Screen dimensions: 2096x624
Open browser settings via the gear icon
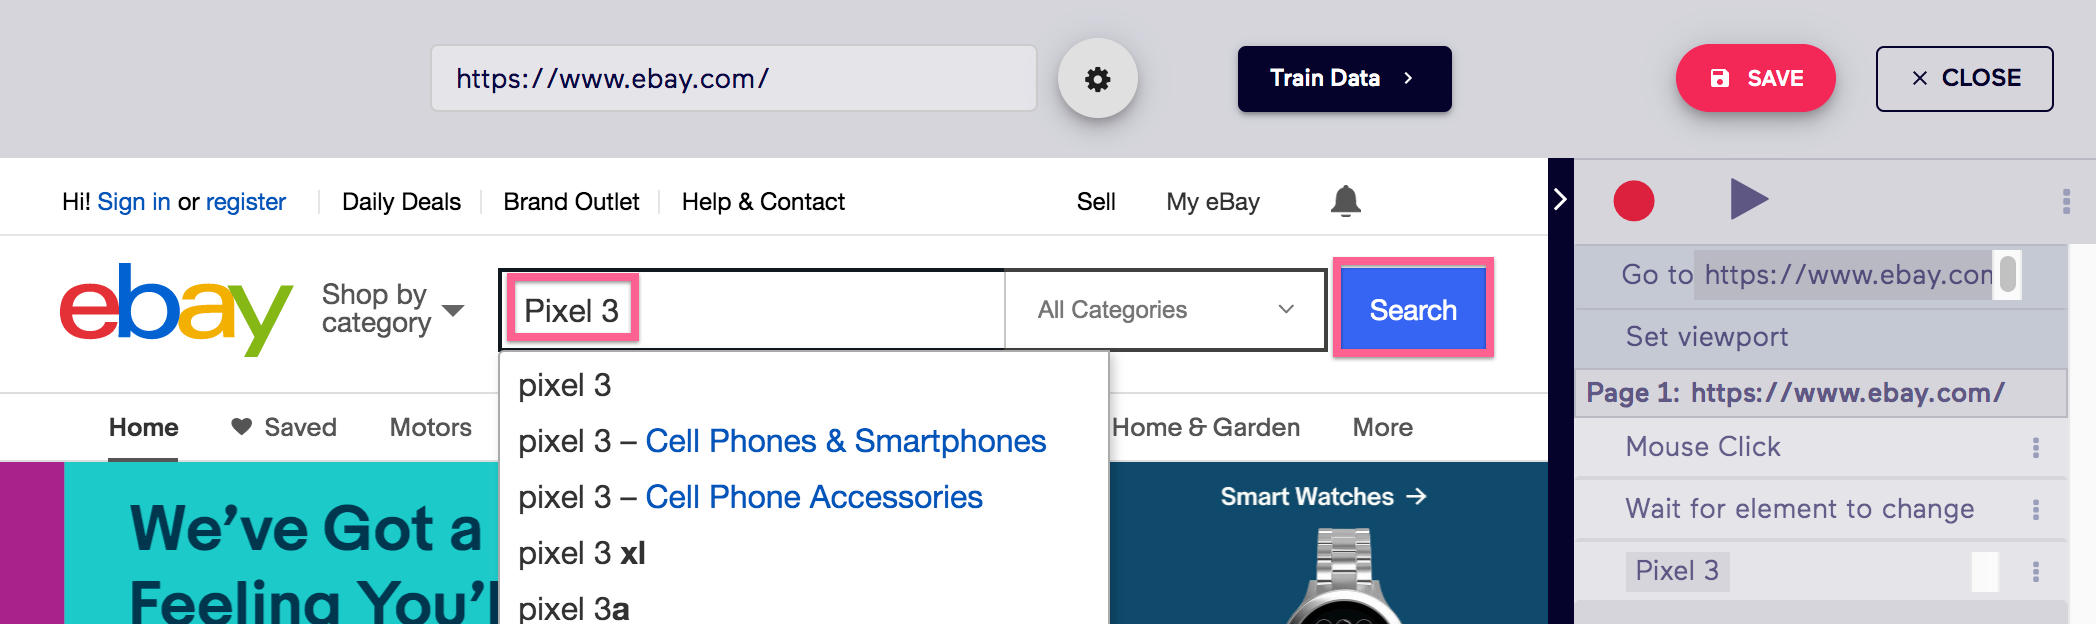point(1098,78)
